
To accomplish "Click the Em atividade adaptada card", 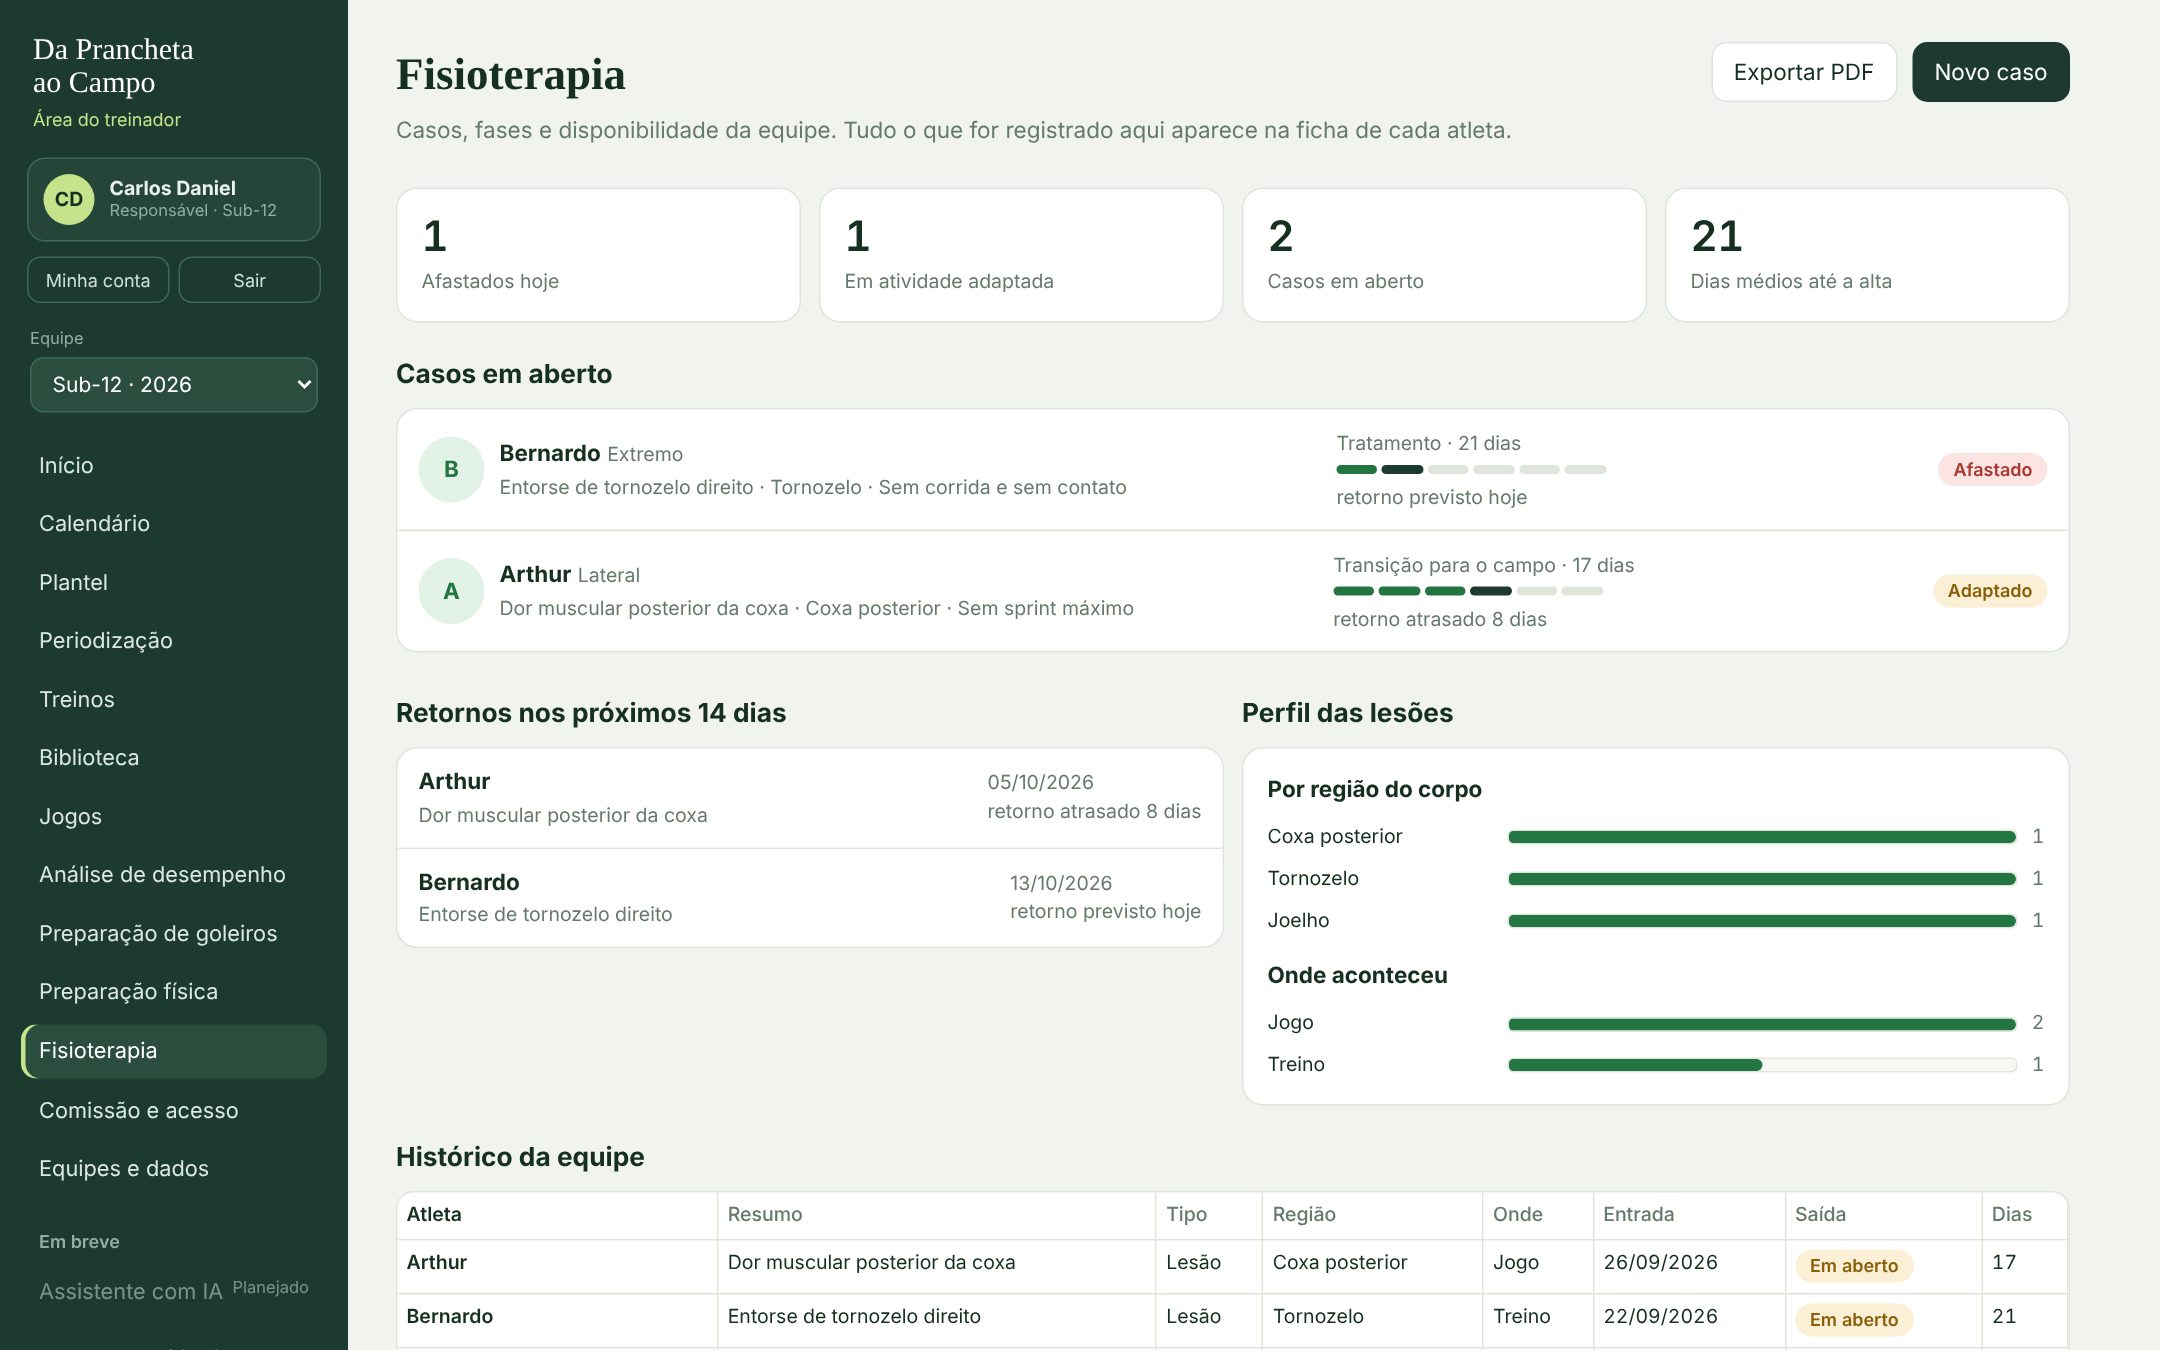I will tap(1021, 255).
